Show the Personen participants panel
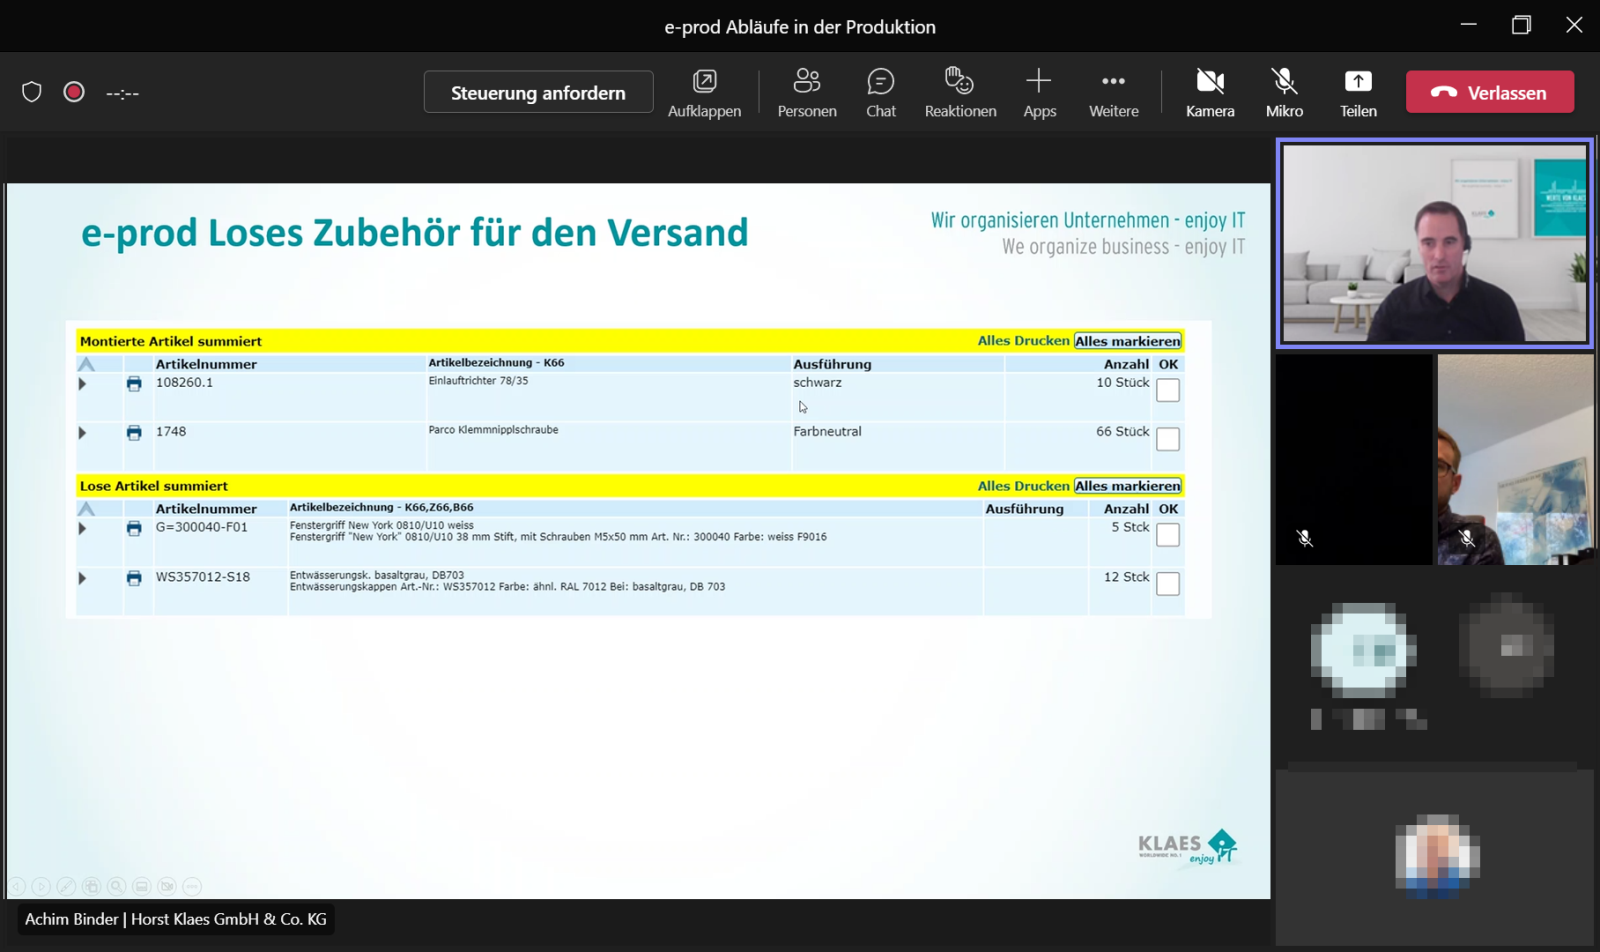The width and height of the screenshot is (1600, 952). click(807, 93)
